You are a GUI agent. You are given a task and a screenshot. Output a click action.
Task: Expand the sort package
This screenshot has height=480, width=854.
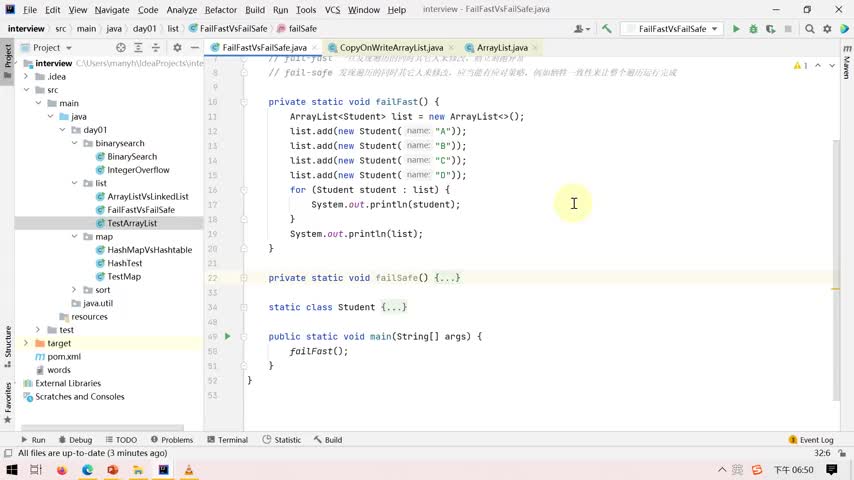click(74, 290)
